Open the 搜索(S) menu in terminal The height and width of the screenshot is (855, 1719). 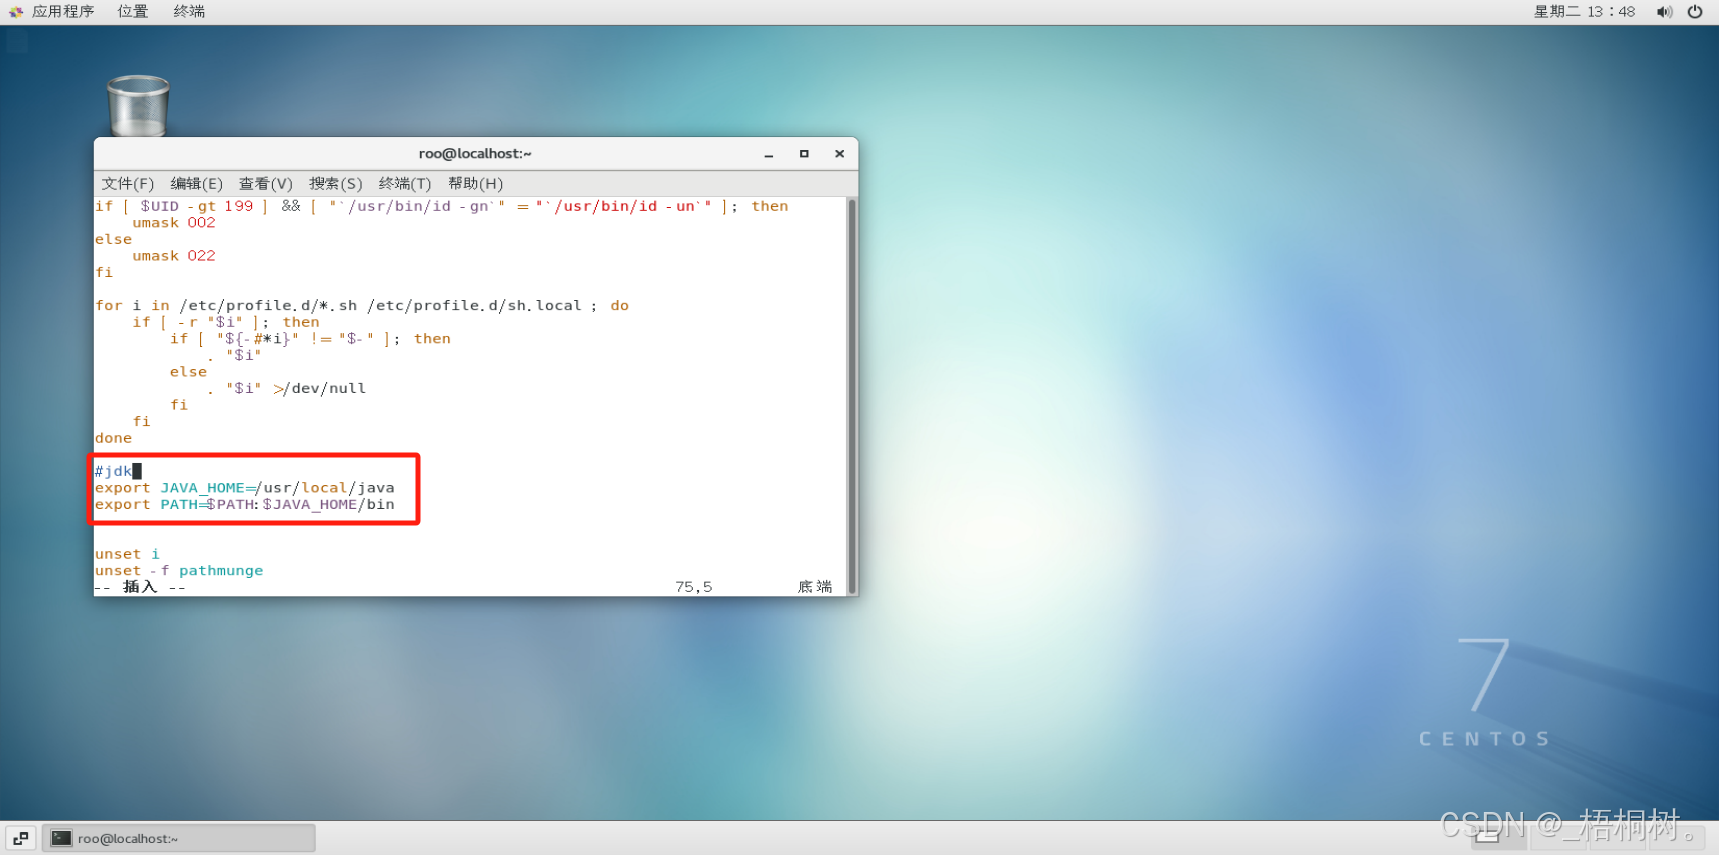tap(335, 184)
